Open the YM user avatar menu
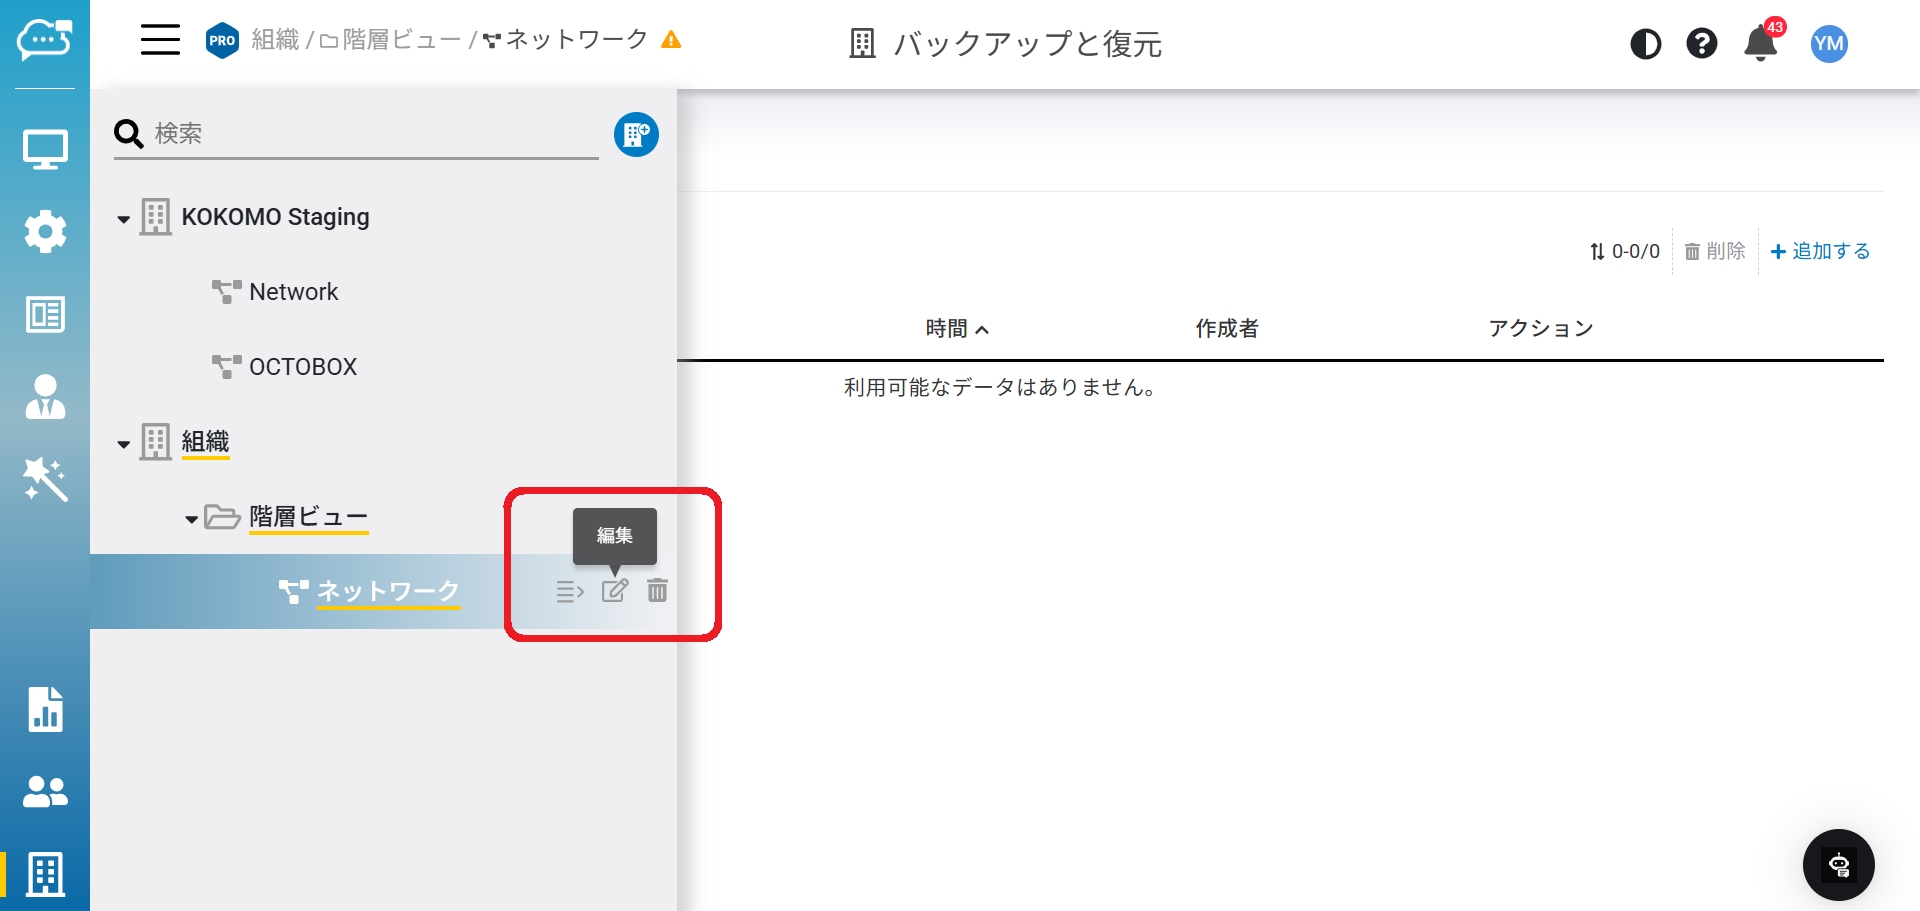This screenshot has height=911, width=1920. point(1828,44)
